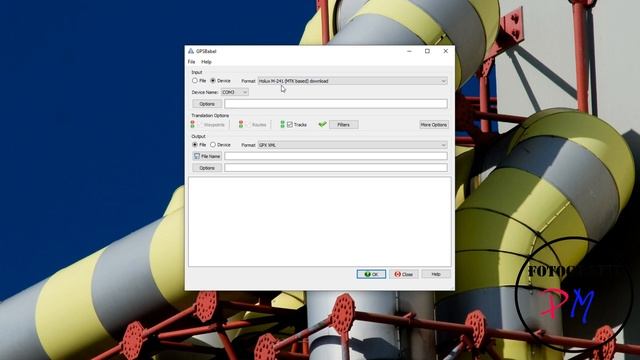Open the File menu

(x=191, y=62)
